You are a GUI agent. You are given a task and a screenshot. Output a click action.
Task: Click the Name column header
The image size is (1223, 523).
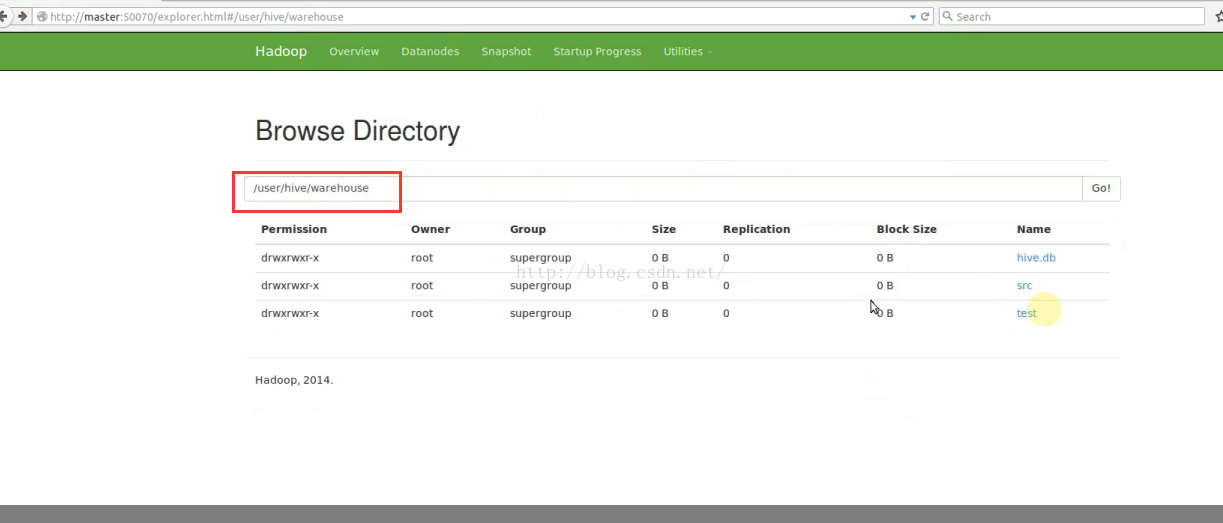coord(1034,229)
